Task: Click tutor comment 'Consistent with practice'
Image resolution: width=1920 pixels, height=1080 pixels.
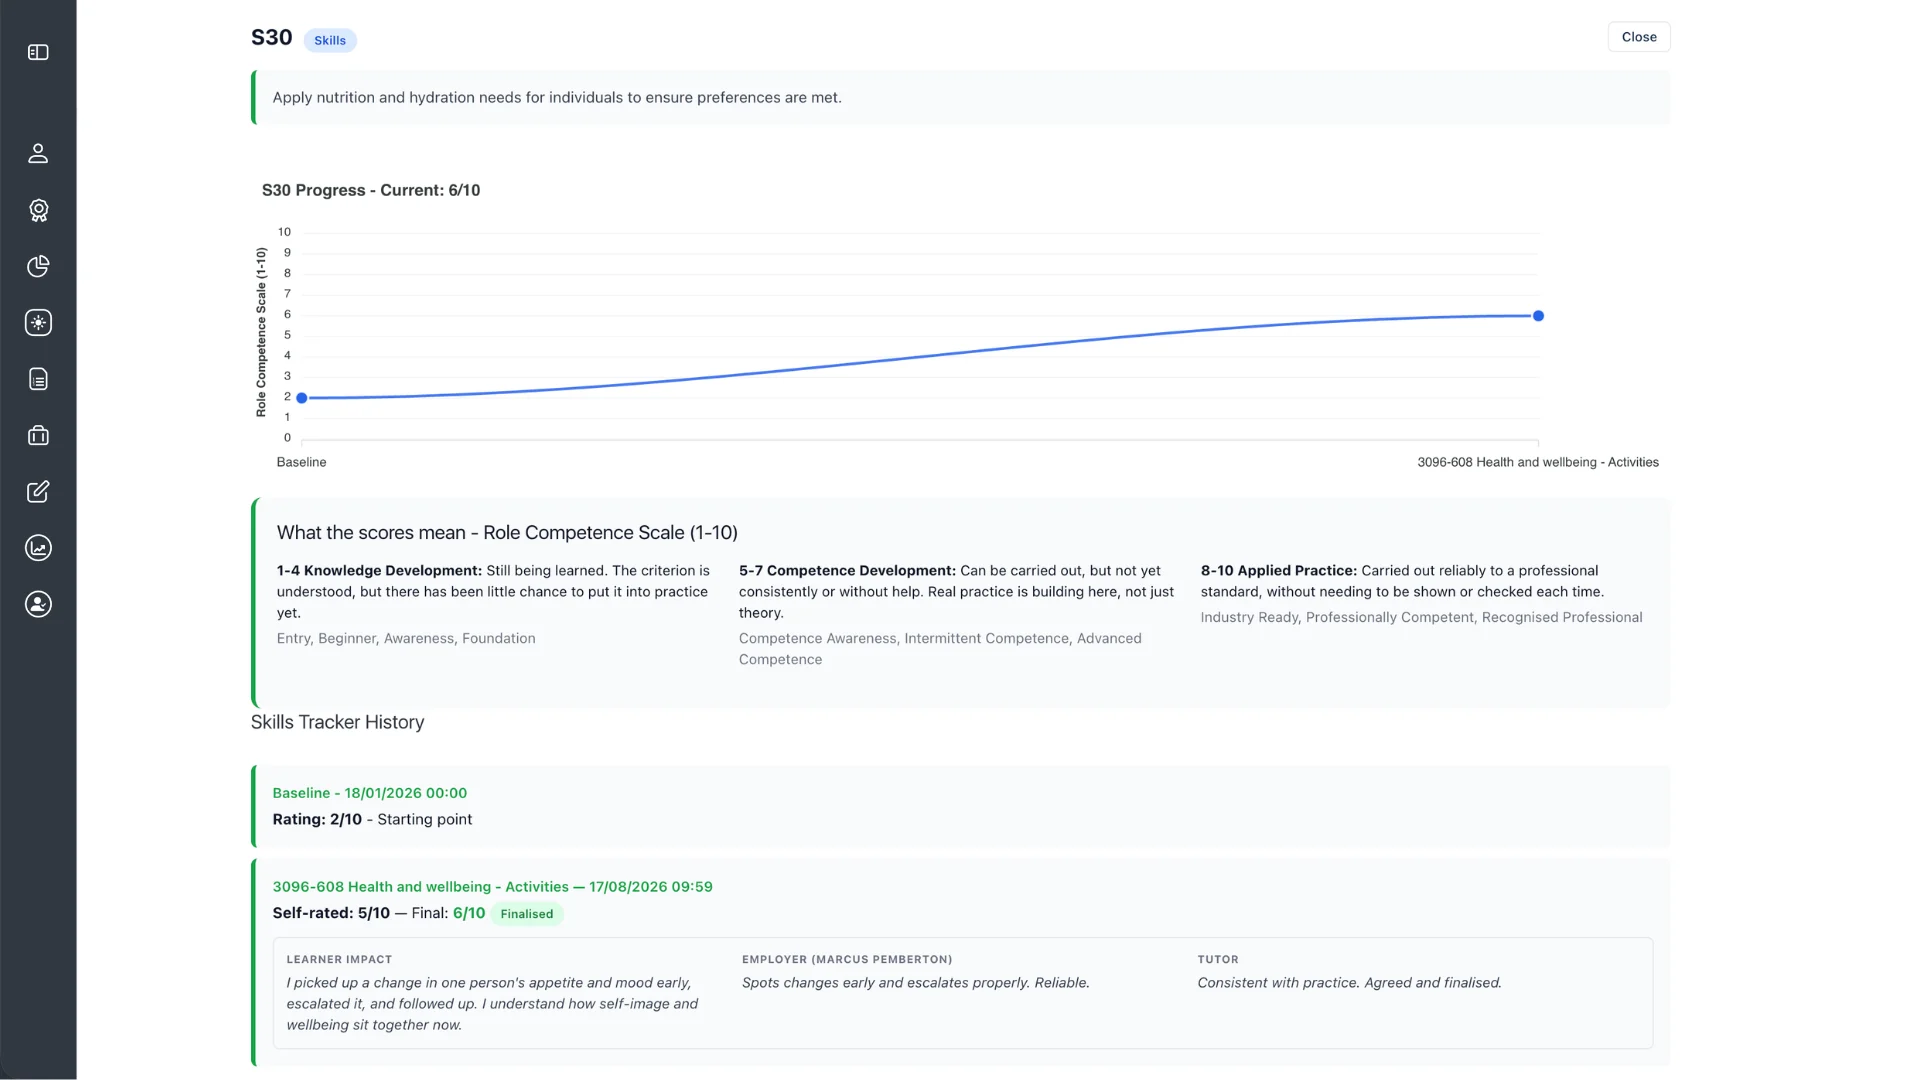Action: pyautogui.click(x=1349, y=983)
